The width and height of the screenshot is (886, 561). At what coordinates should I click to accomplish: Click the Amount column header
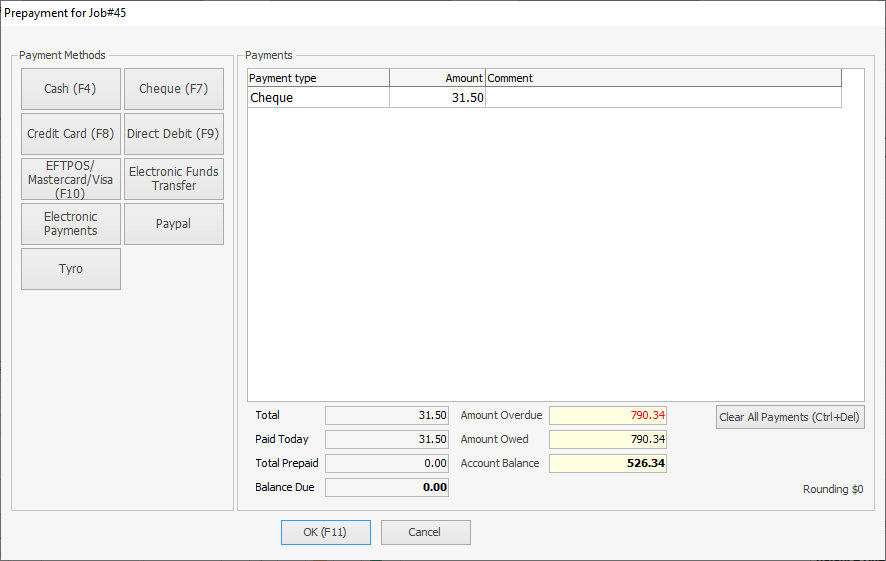[437, 78]
